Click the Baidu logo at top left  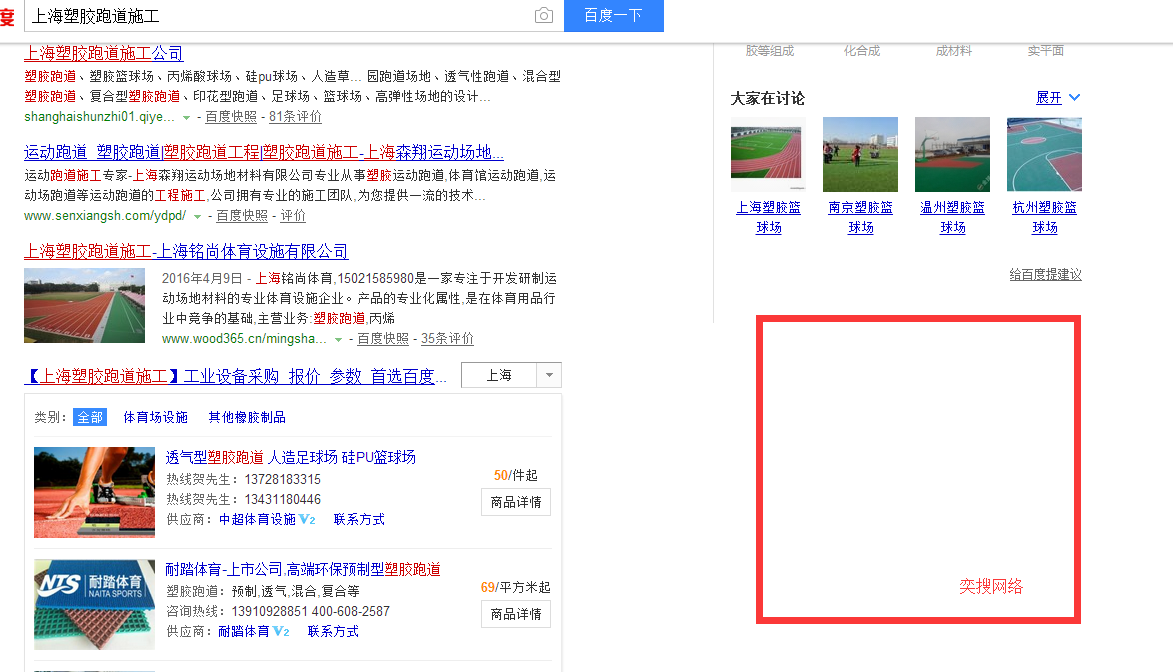7,16
